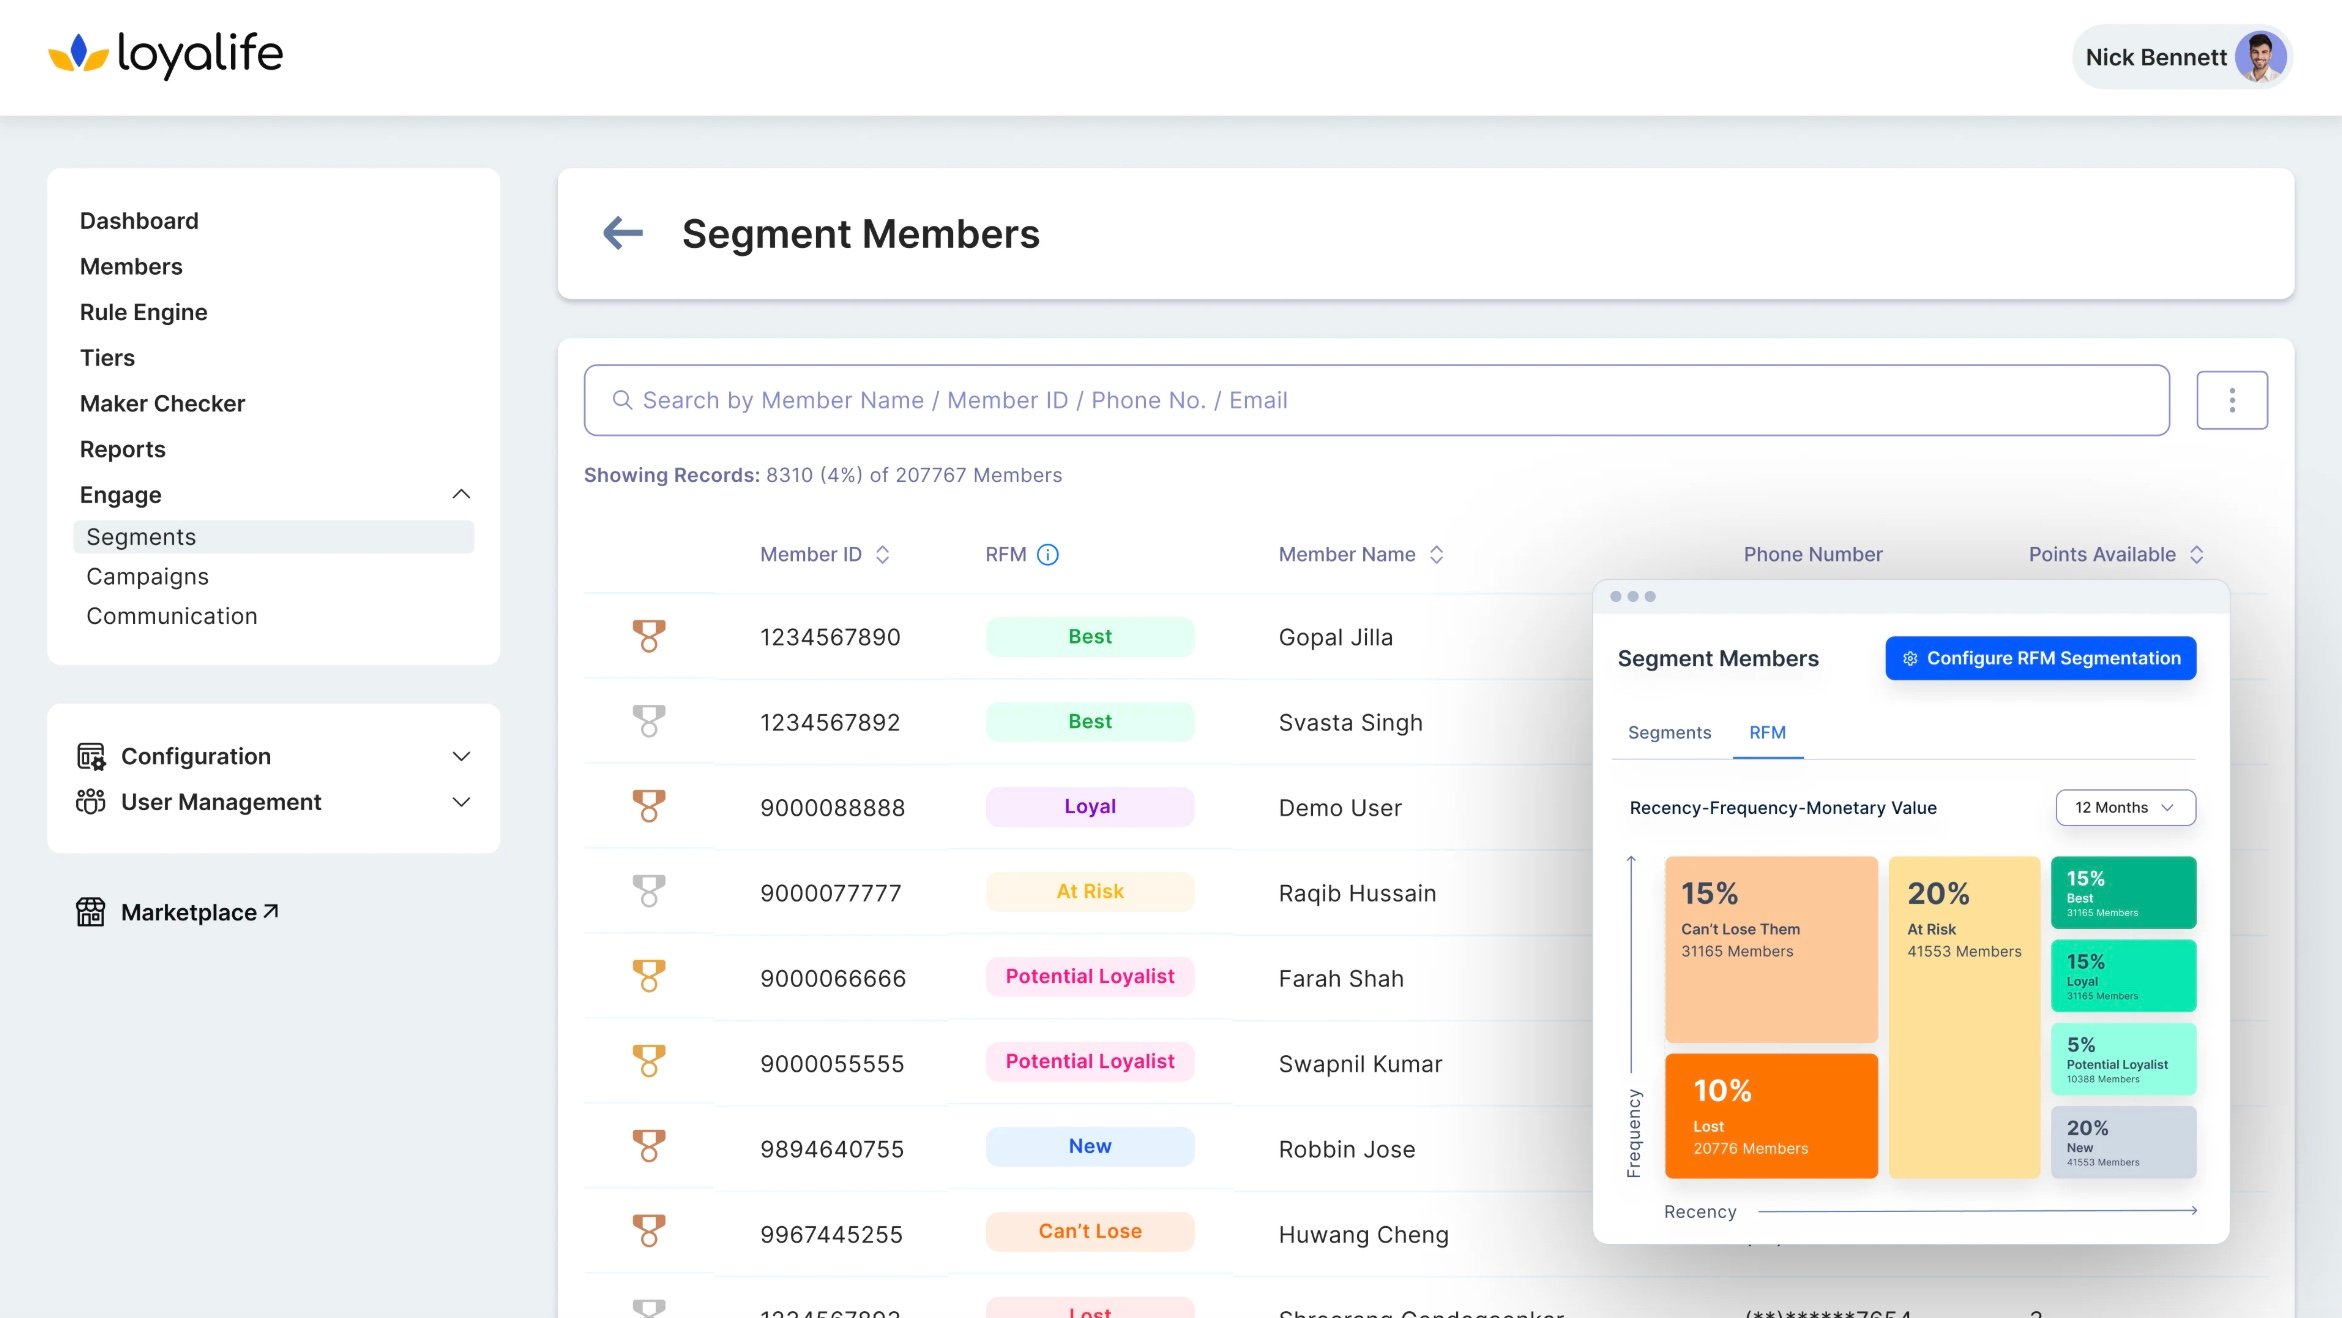This screenshot has height=1318, width=2342.
Task: Click Configure RFM Segmentation button
Action: [x=2040, y=659]
